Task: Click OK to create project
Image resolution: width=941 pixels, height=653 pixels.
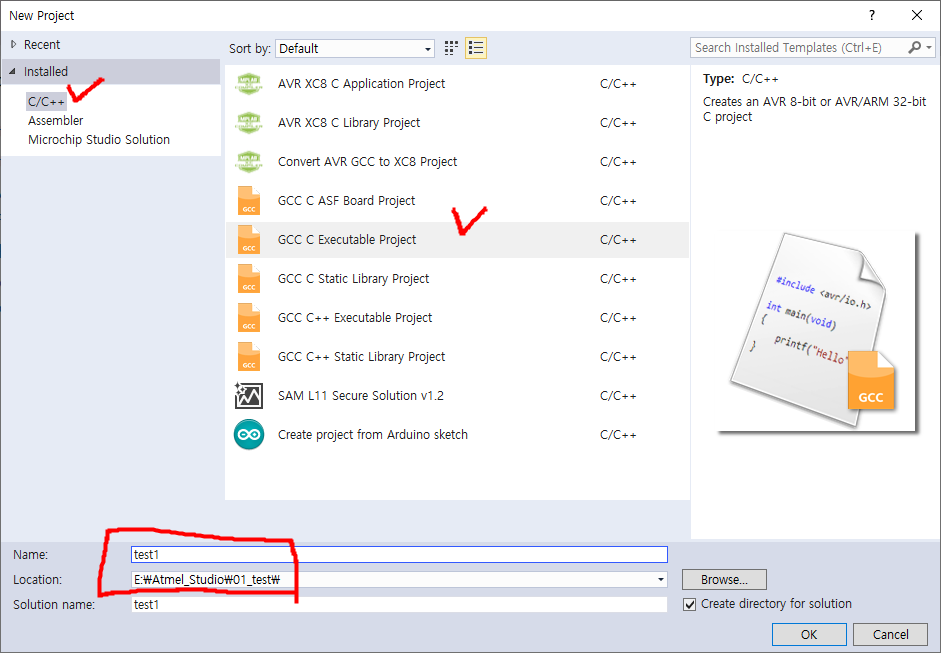Action: pos(809,634)
